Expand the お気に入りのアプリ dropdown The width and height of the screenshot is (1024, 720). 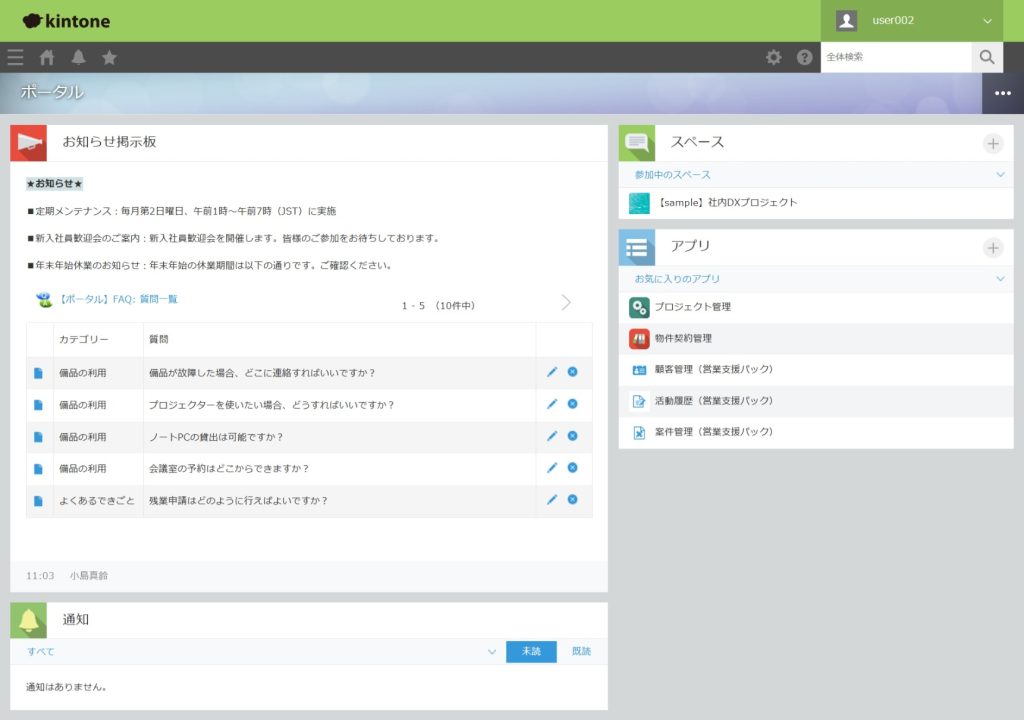[1000, 279]
